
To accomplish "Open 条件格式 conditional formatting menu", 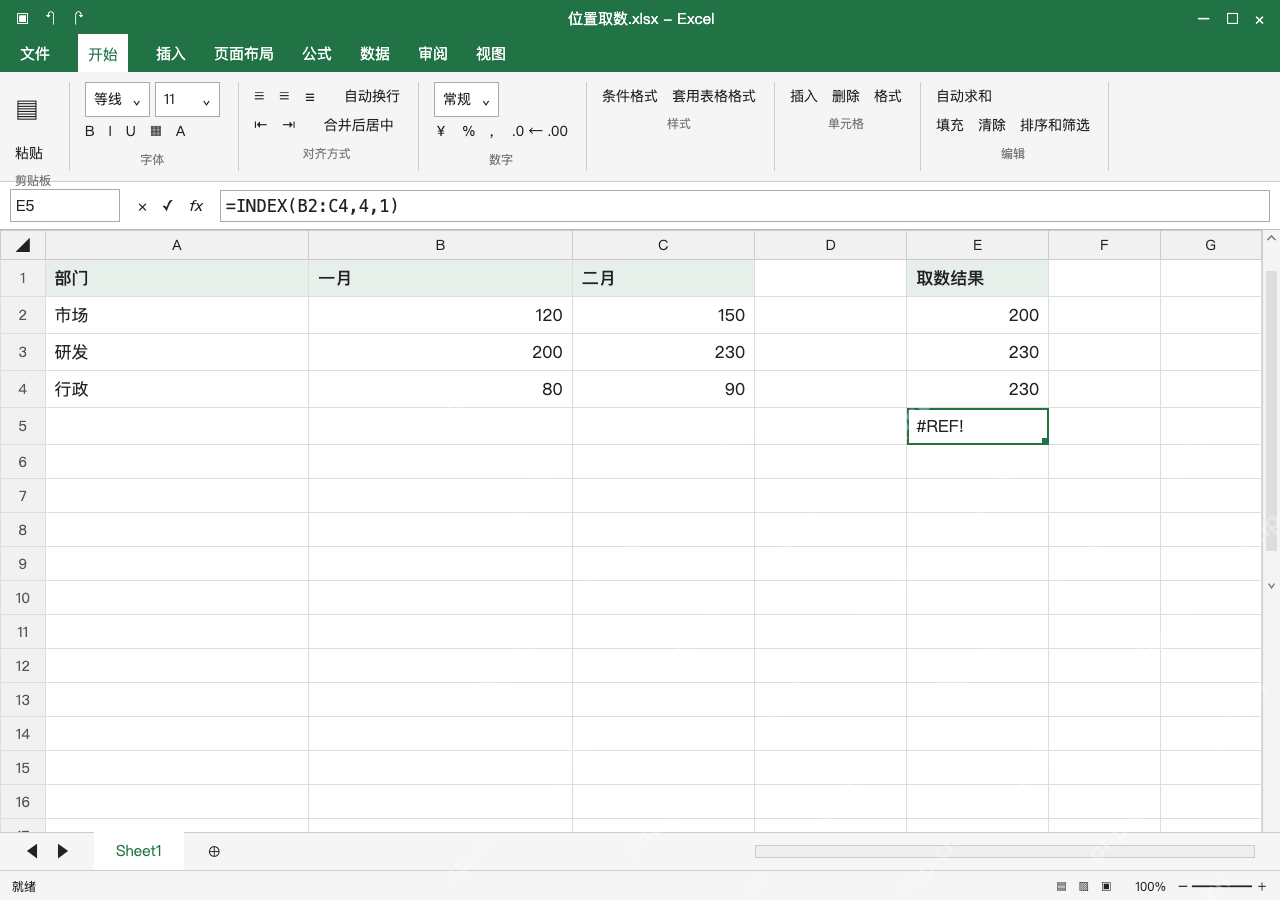I will pyautogui.click(x=630, y=96).
